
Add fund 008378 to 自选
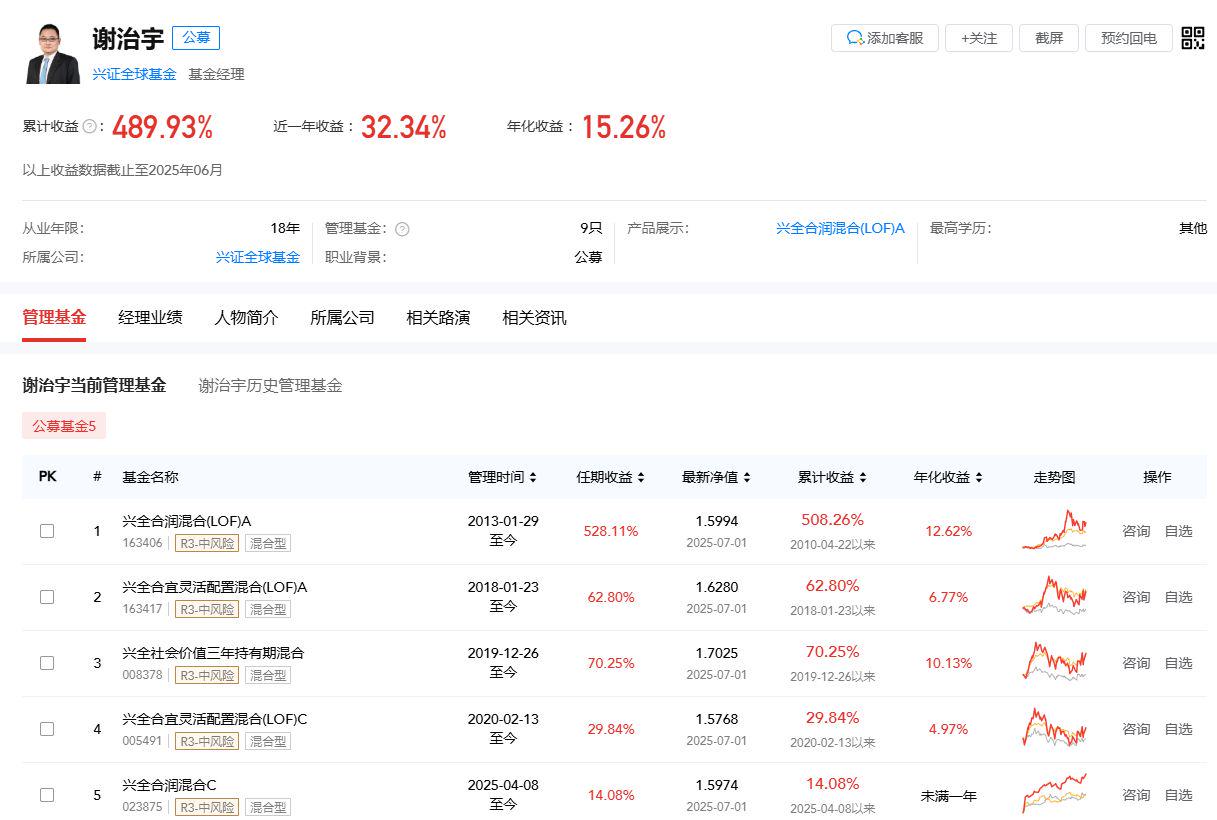point(1179,663)
